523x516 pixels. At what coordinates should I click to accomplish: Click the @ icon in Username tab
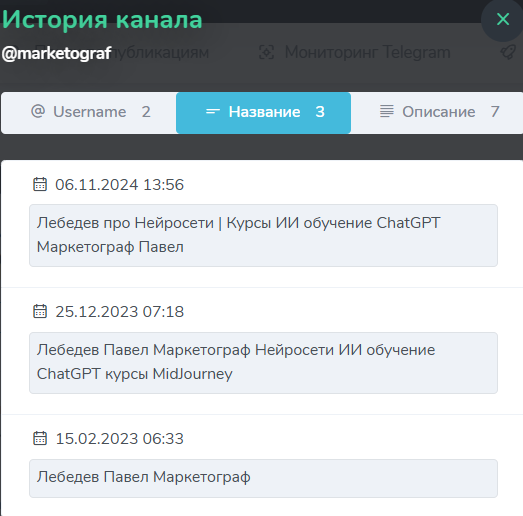pos(38,111)
